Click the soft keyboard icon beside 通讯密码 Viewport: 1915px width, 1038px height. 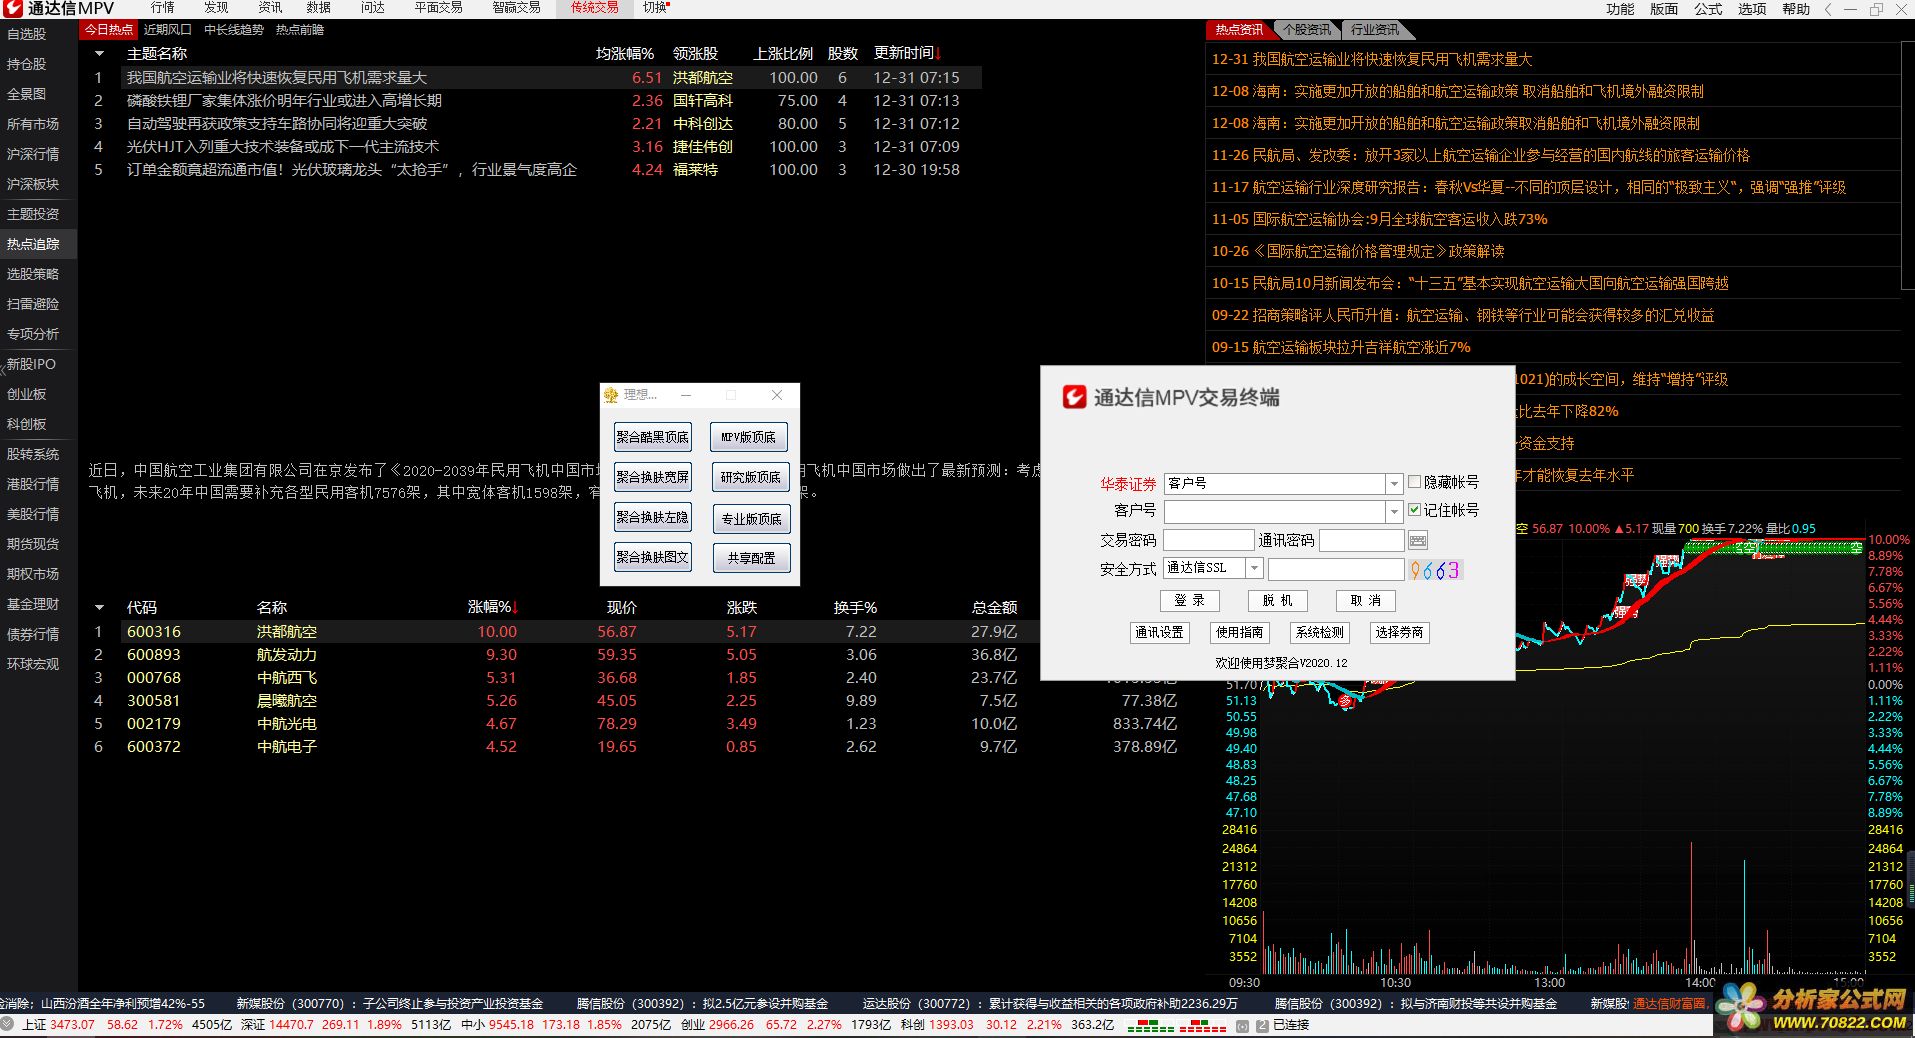(x=1417, y=541)
